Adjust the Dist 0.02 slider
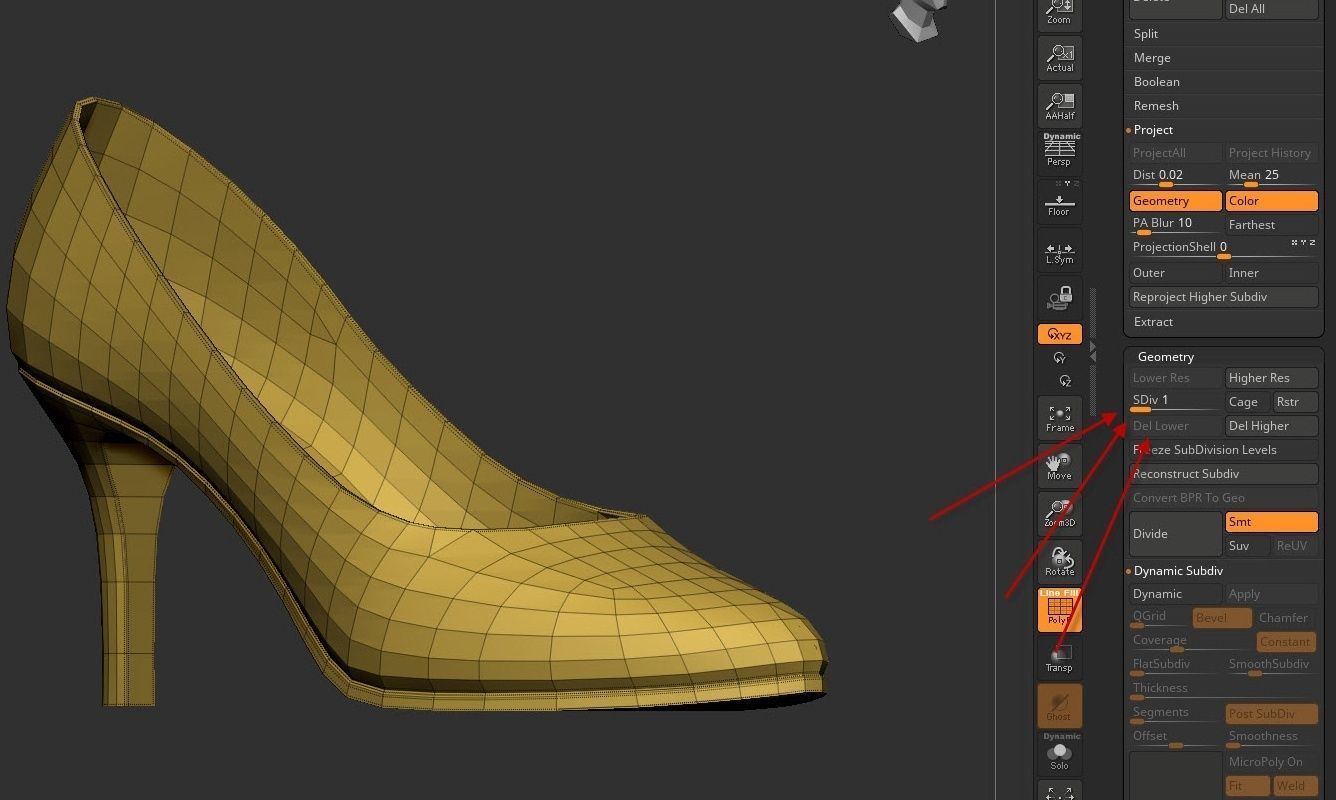This screenshot has height=800, width=1336. (x=1176, y=176)
